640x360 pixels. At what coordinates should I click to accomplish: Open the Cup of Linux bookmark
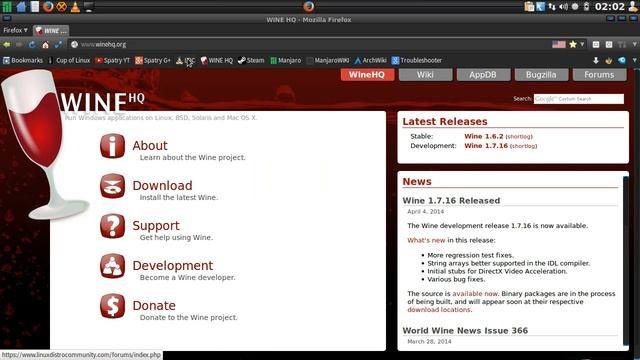69,60
